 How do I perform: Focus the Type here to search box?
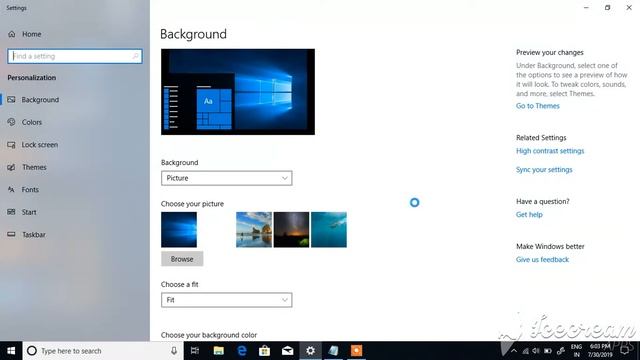click(102, 351)
